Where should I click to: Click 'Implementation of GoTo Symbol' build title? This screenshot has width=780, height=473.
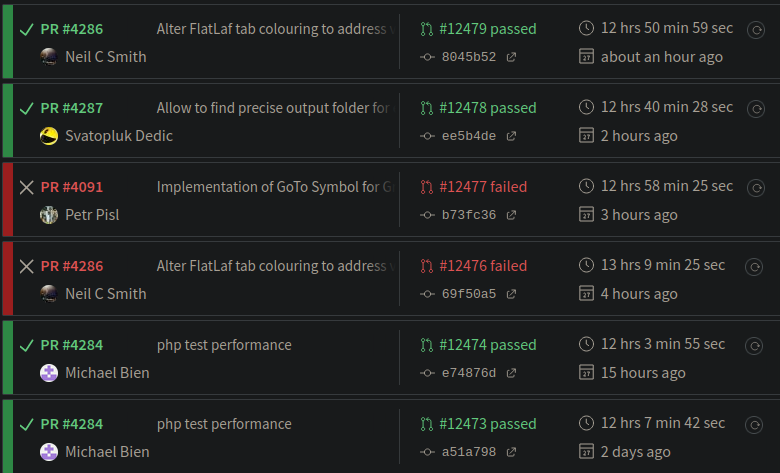[272, 187]
